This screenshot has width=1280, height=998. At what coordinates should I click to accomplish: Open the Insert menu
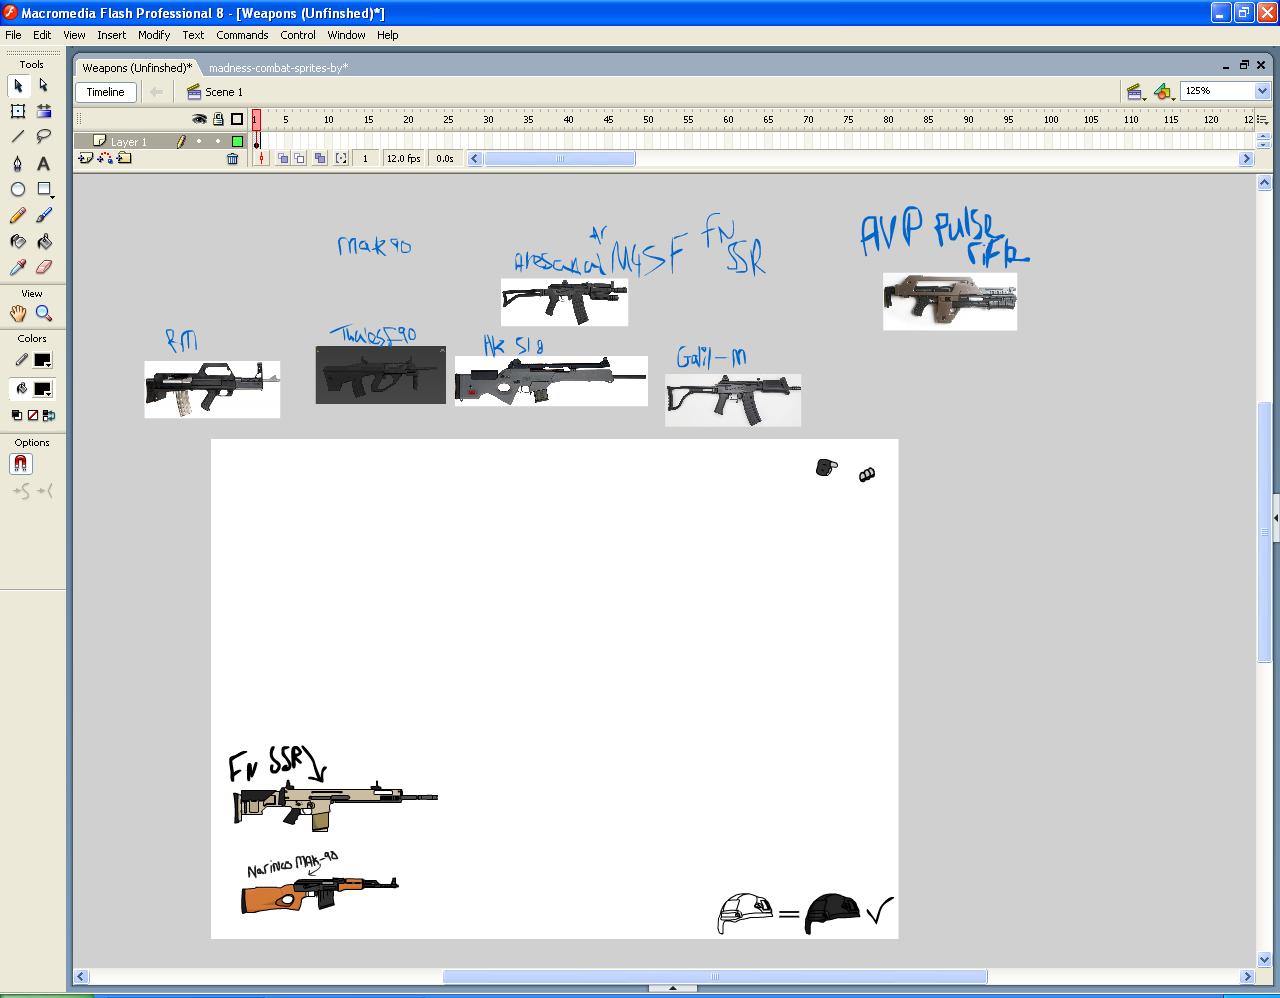point(111,35)
